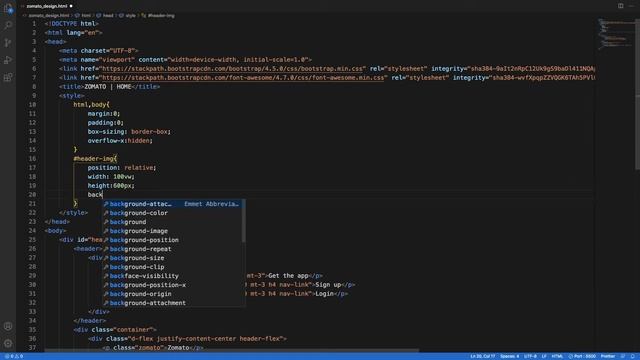Open the Search view in activity bar
This screenshot has height=360, width=640.
point(8,25)
